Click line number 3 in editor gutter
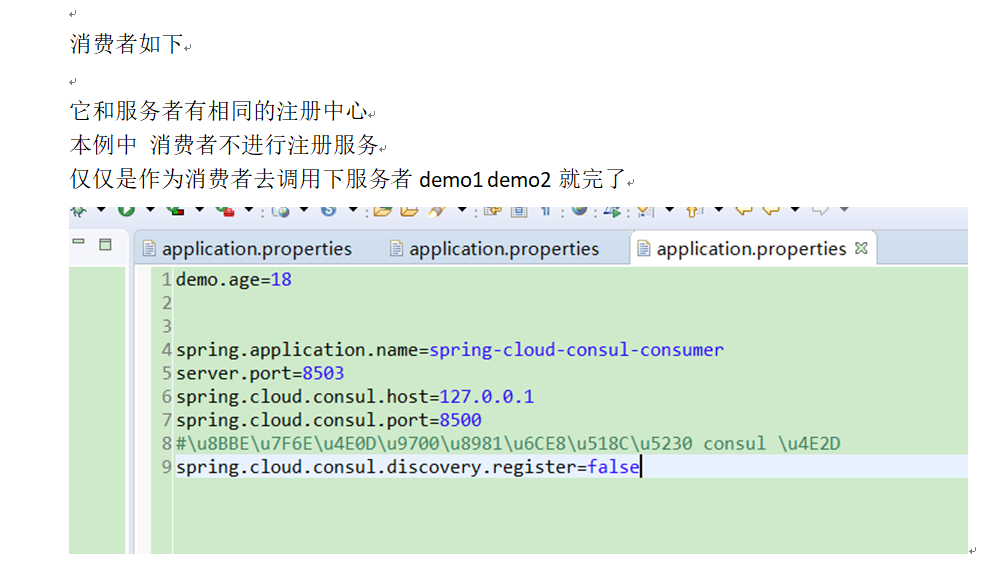The width and height of the screenshot is (1000, 574). click(x=166, y=327)
